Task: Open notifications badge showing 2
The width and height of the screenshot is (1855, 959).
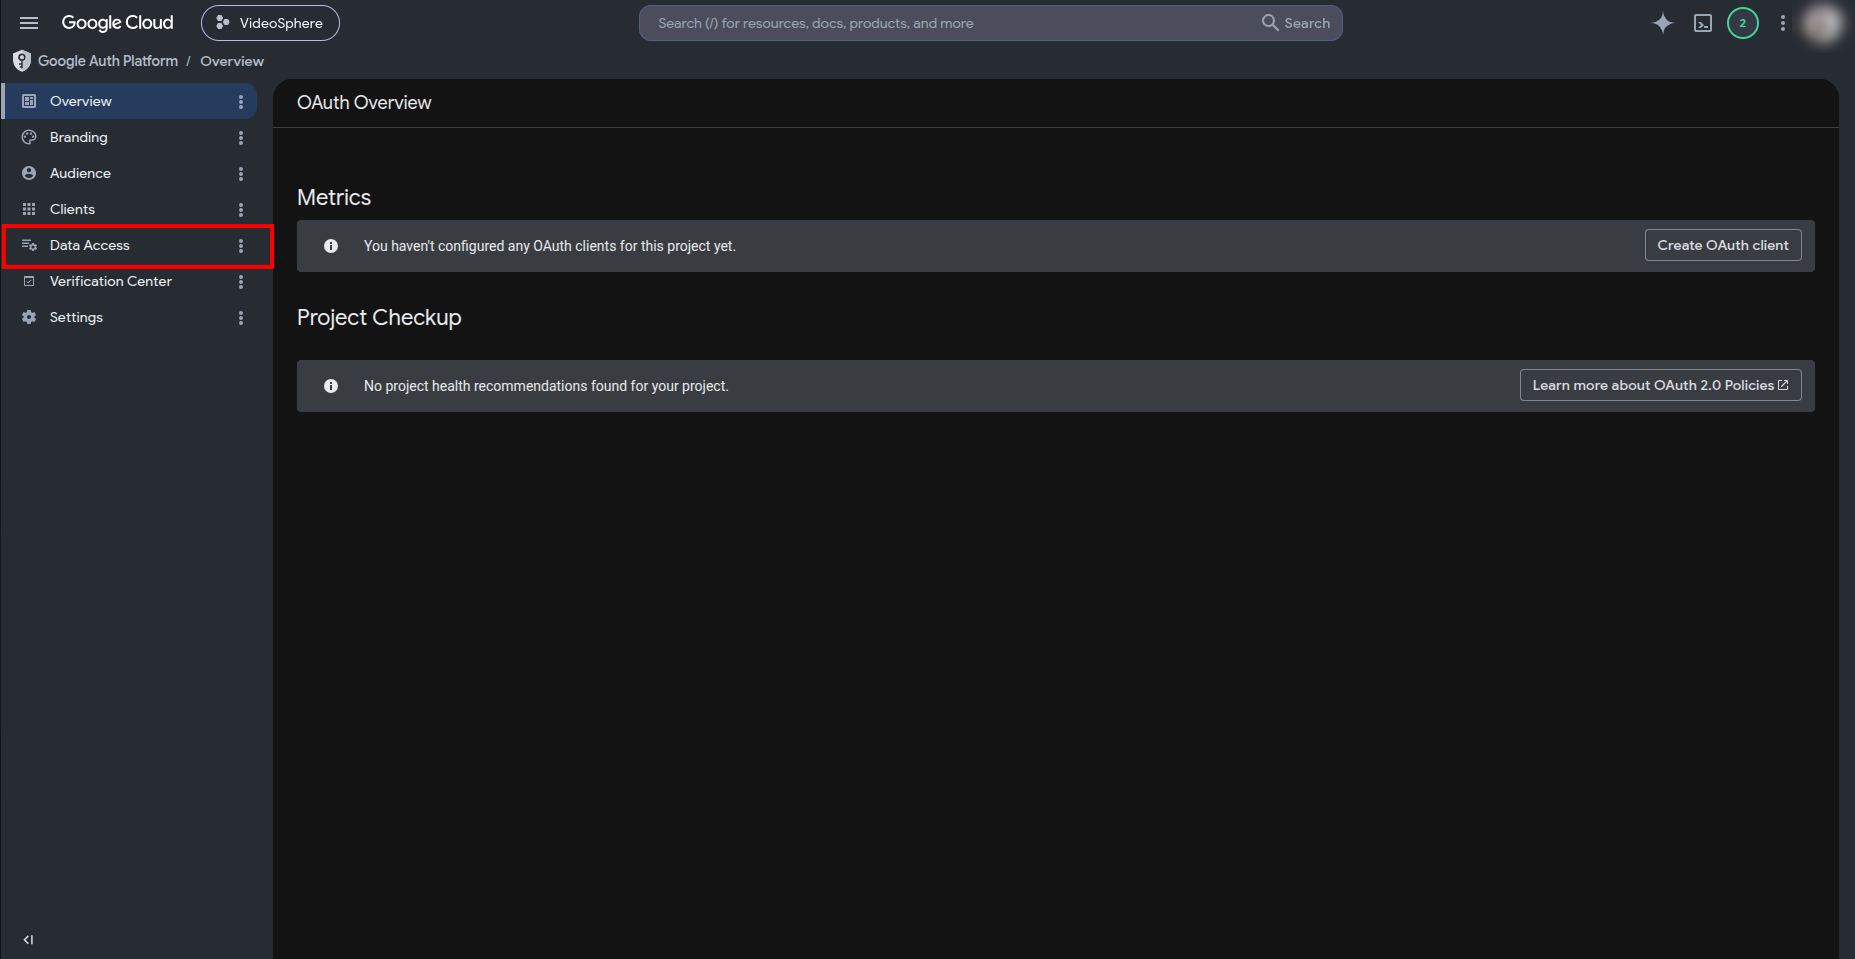Action: click(1743, 23)
